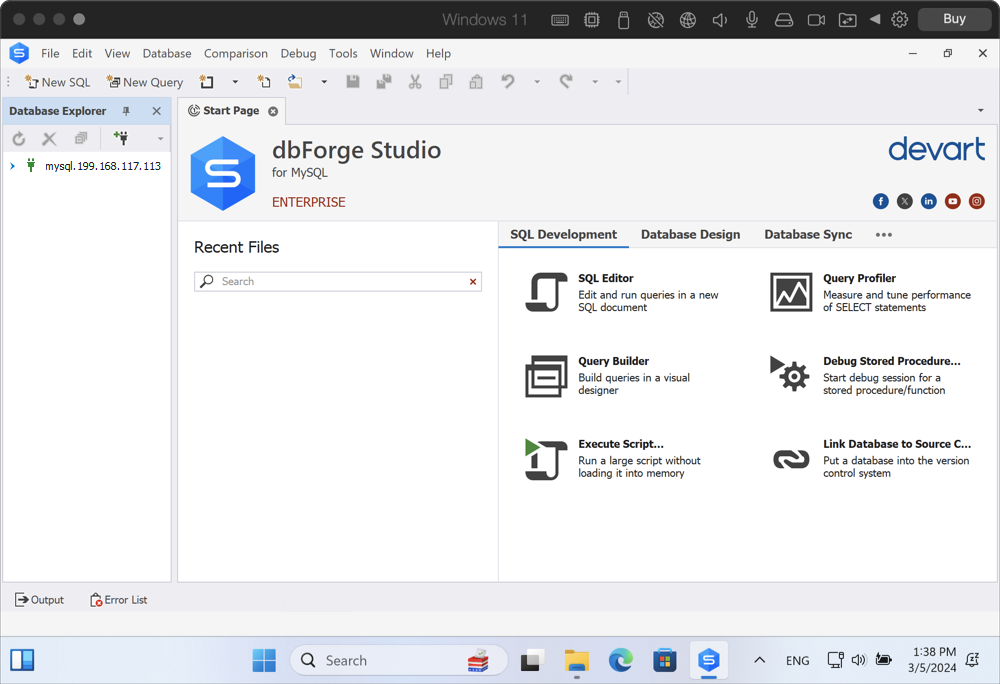Open the Error List panel

119,600
